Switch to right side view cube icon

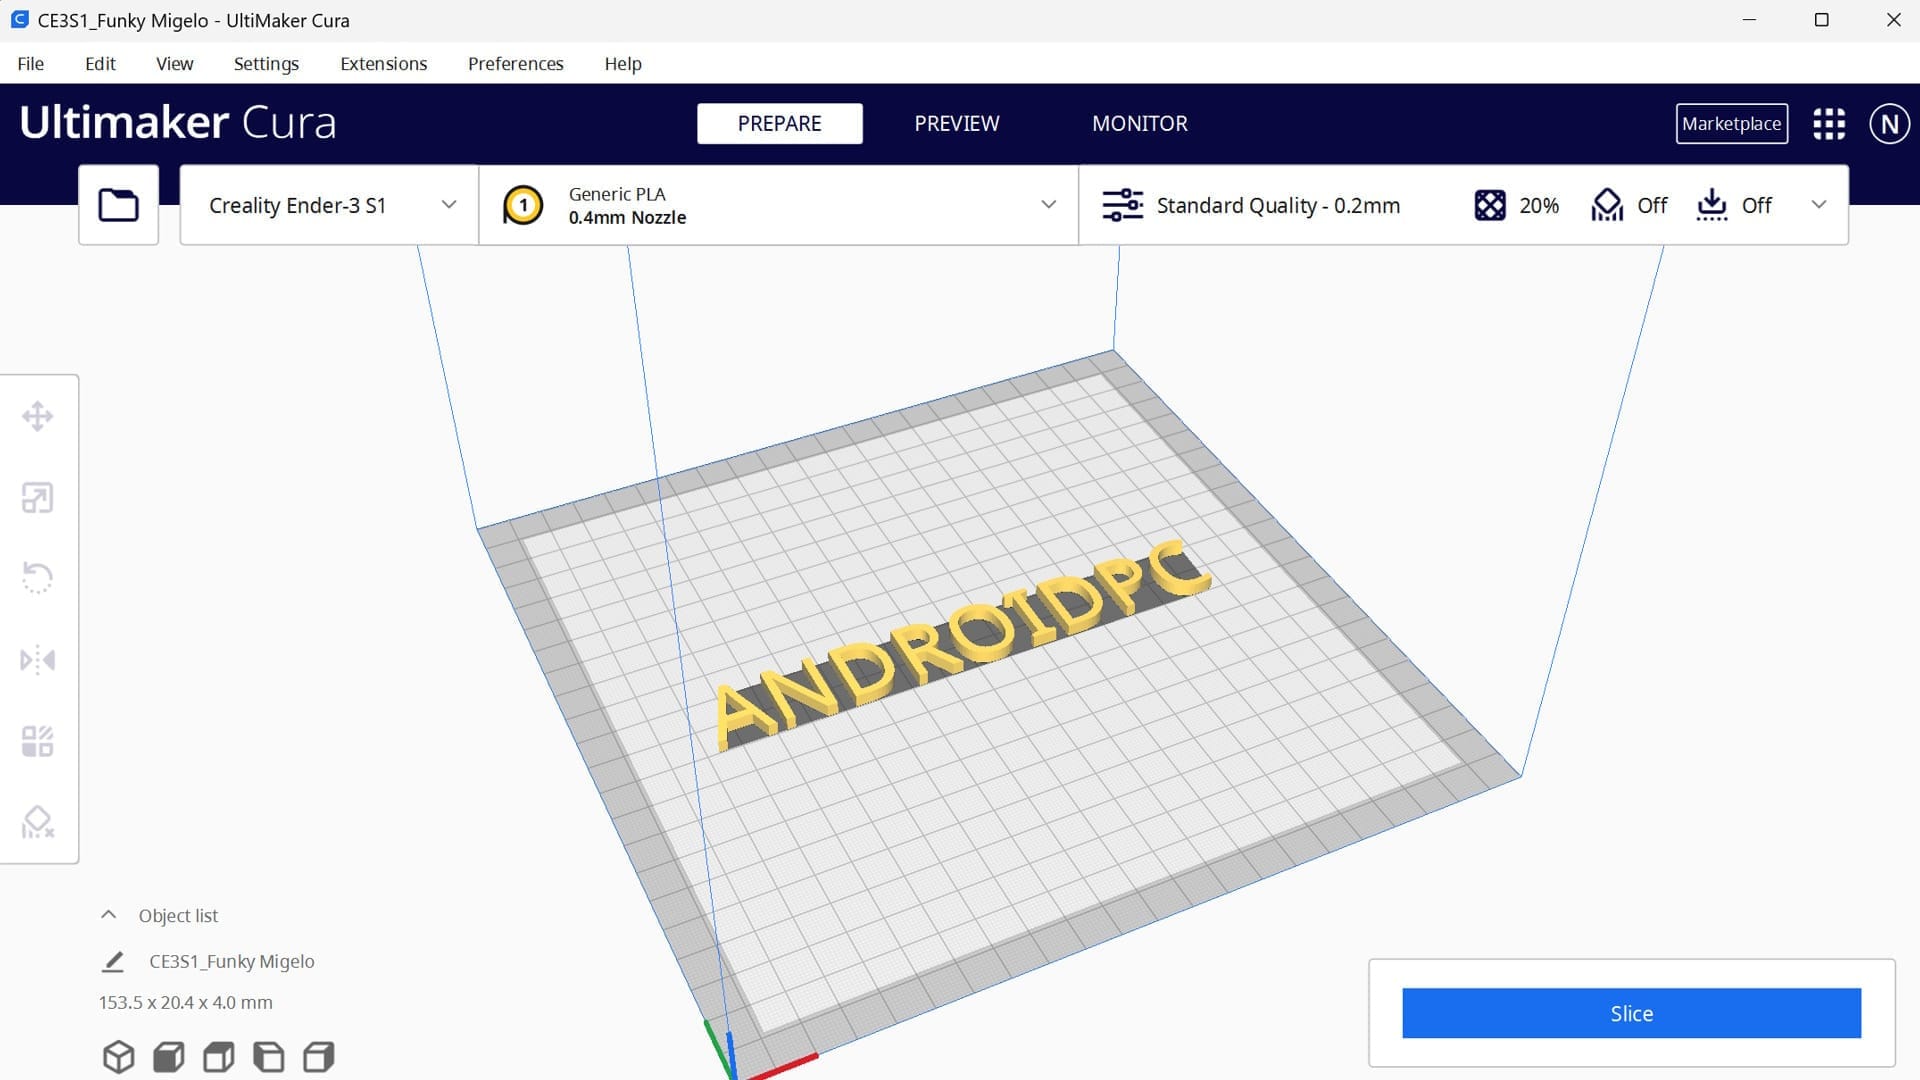318,1056
